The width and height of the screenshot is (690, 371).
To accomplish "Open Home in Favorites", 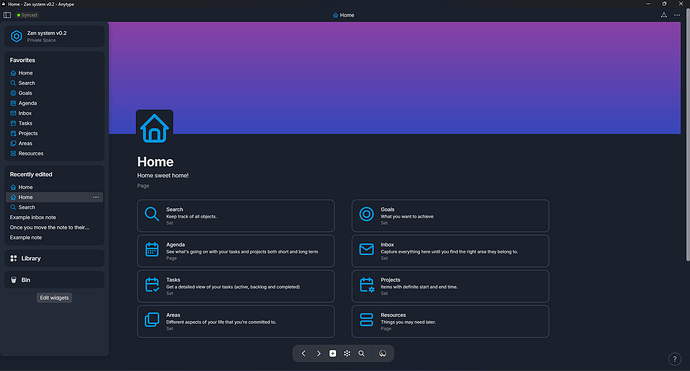I will click(x=55, y=73).
